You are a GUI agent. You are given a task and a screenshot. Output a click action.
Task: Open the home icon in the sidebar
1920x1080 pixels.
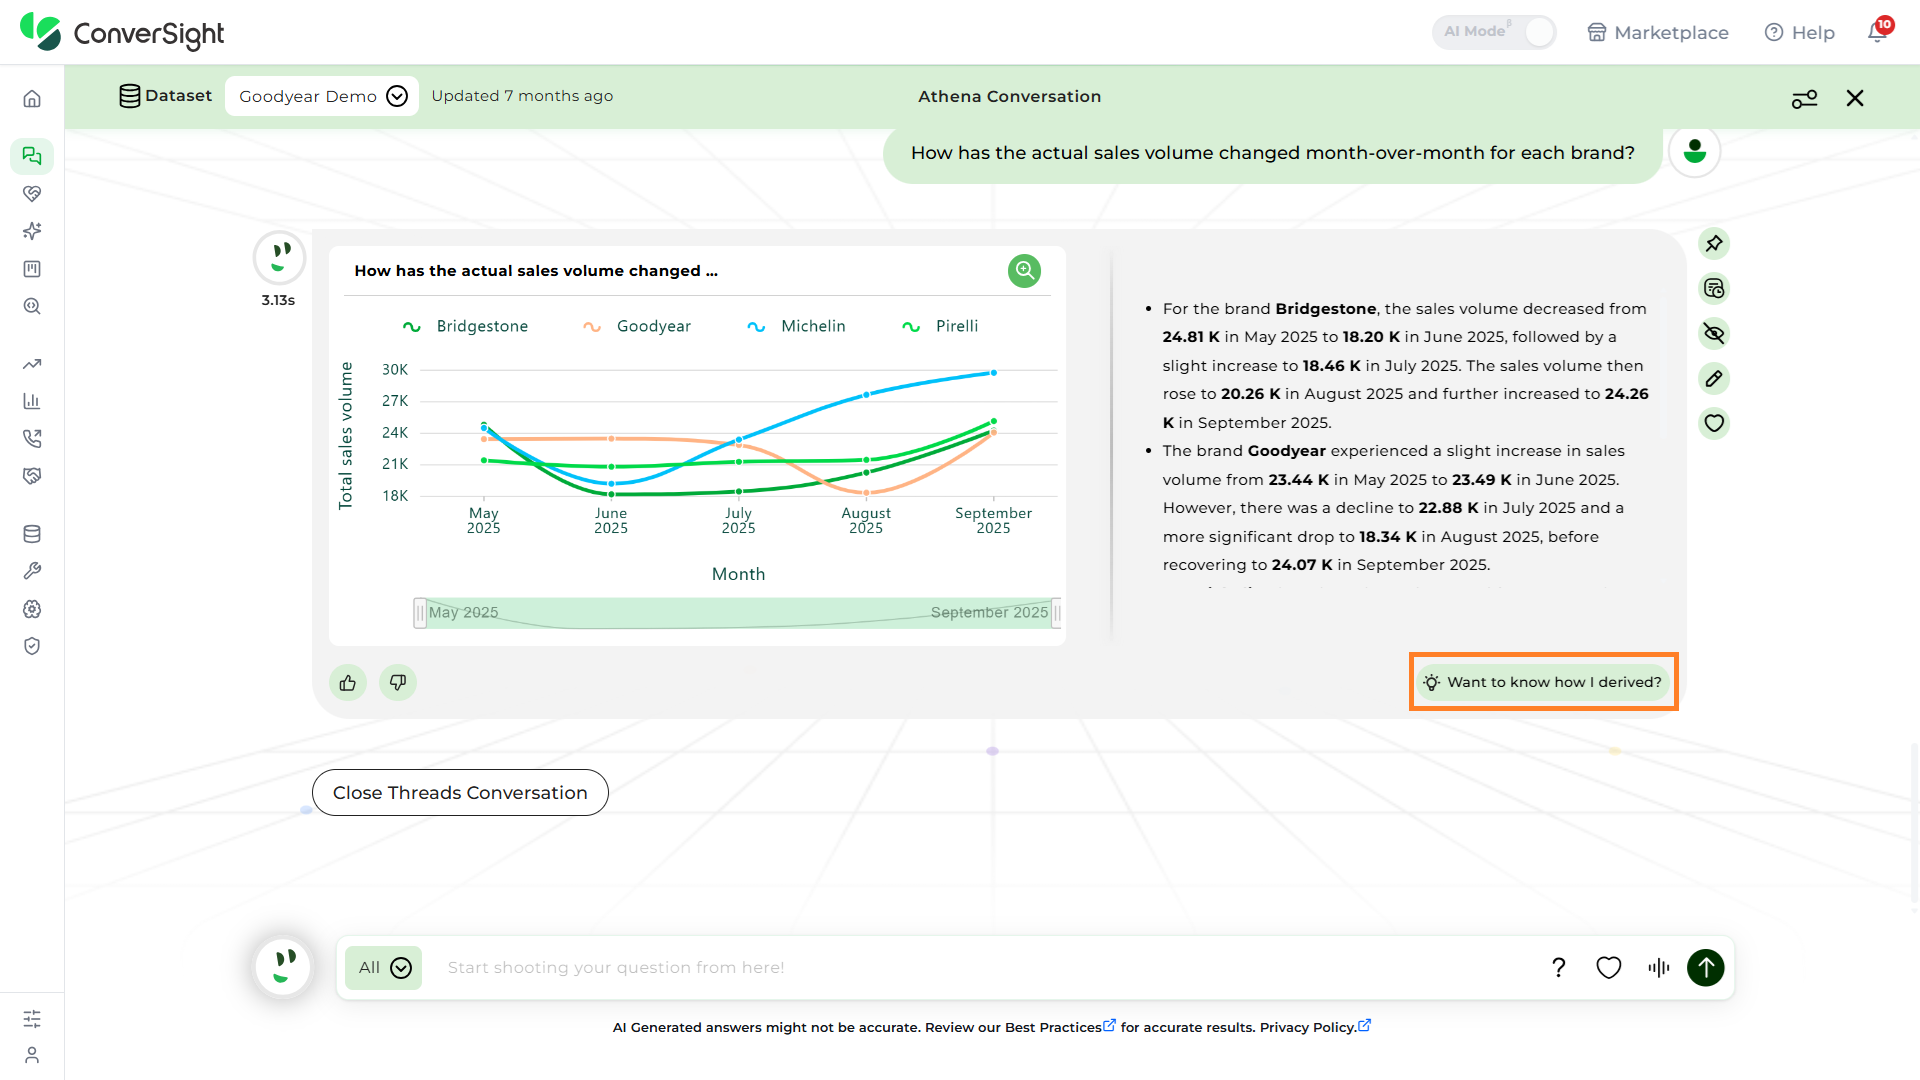(x=32, y=99)
